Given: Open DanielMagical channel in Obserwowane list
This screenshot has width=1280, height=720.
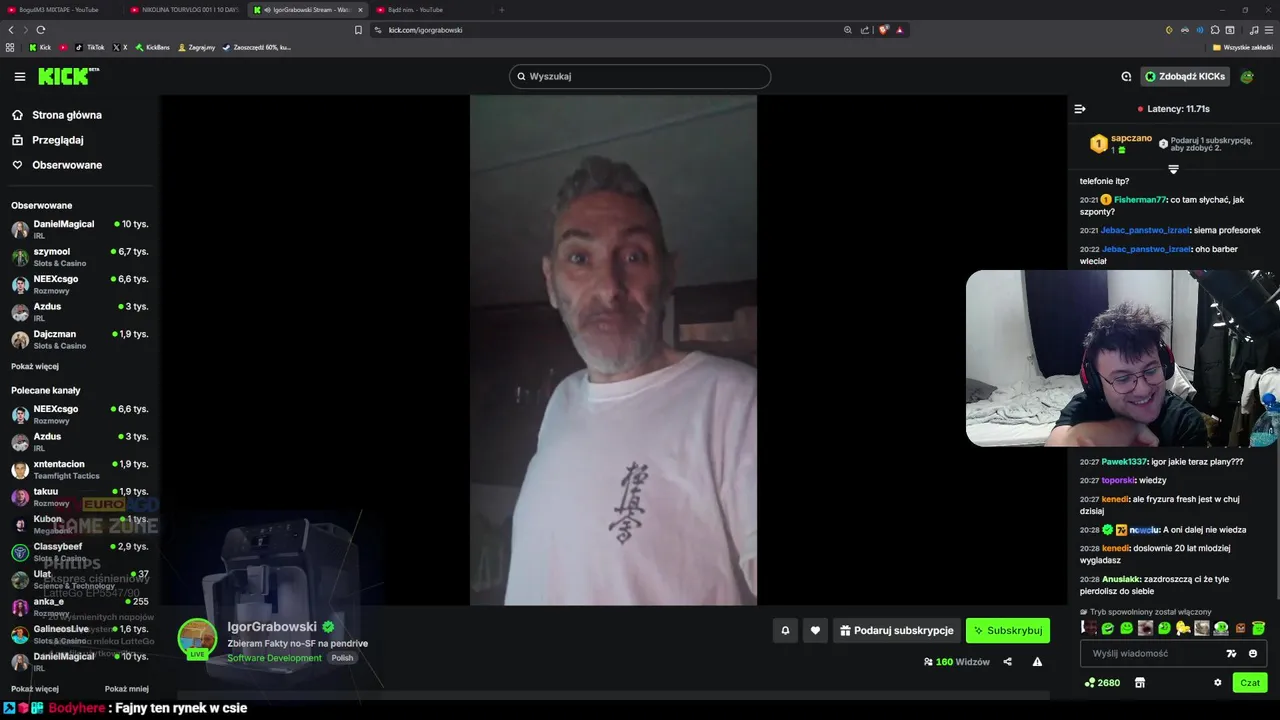Looking at the screenshot, I should tap(80, 229).
